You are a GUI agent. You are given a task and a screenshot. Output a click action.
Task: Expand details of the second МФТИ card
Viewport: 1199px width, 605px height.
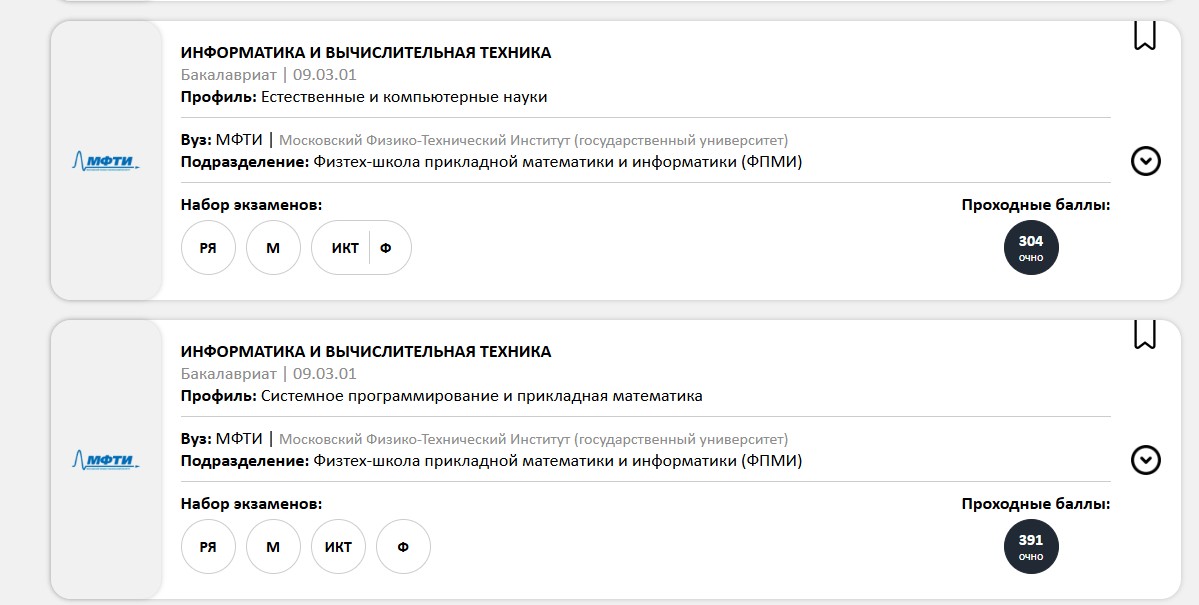1145,460
